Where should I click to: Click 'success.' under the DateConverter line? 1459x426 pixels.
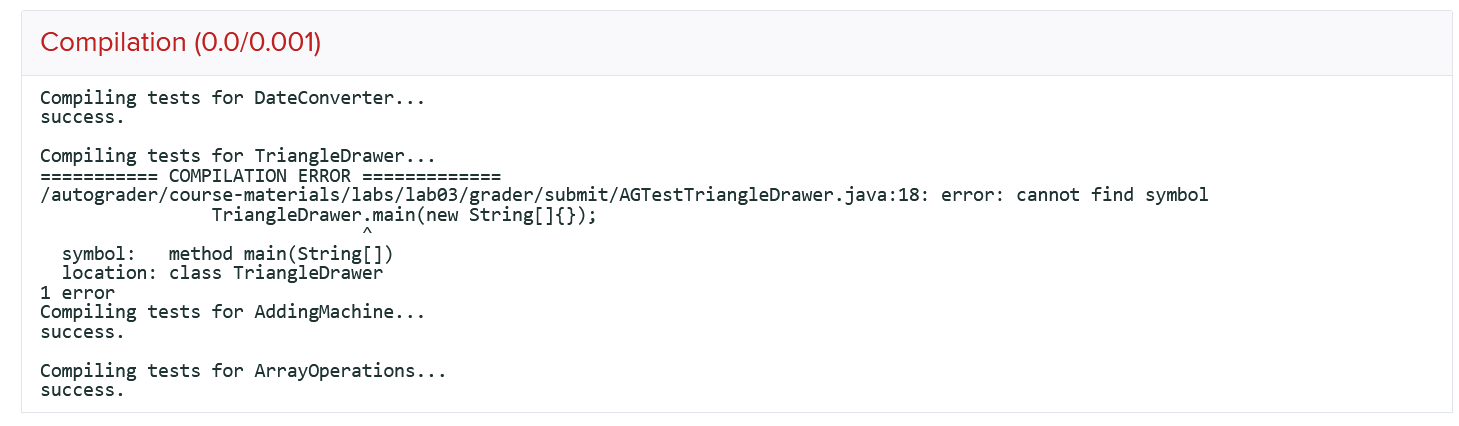(82, 117)
